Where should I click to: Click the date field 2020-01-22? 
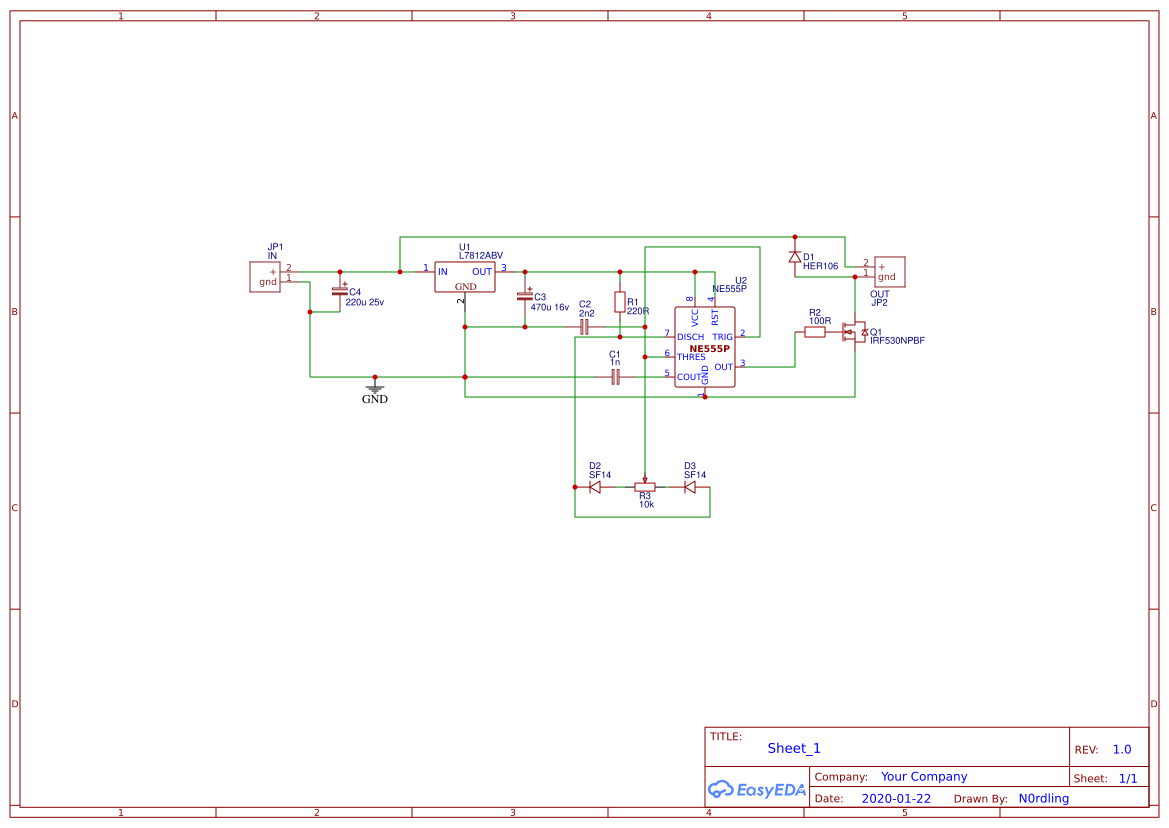tap(895, 798)
